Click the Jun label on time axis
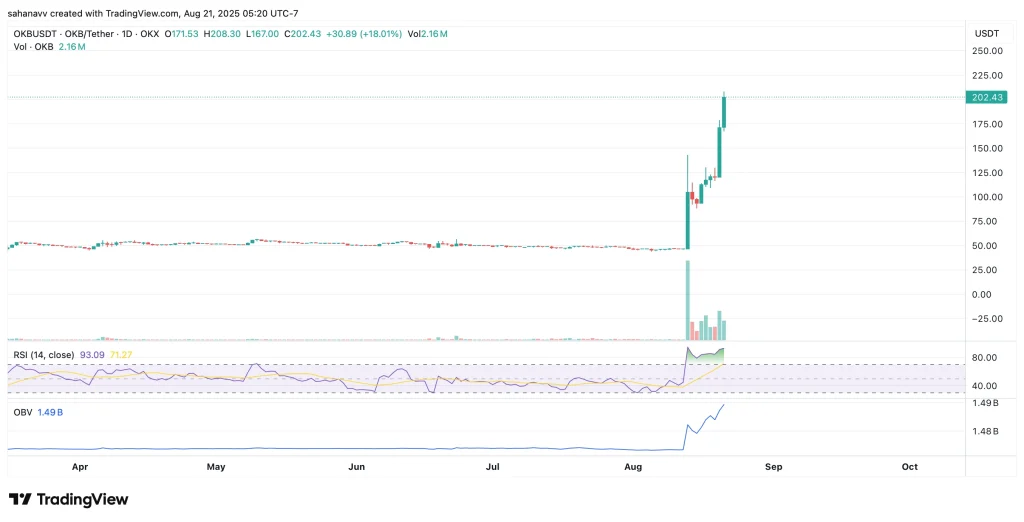Image resolution: width=1024 pixels, height=522 pixels. tap(357, 467)
